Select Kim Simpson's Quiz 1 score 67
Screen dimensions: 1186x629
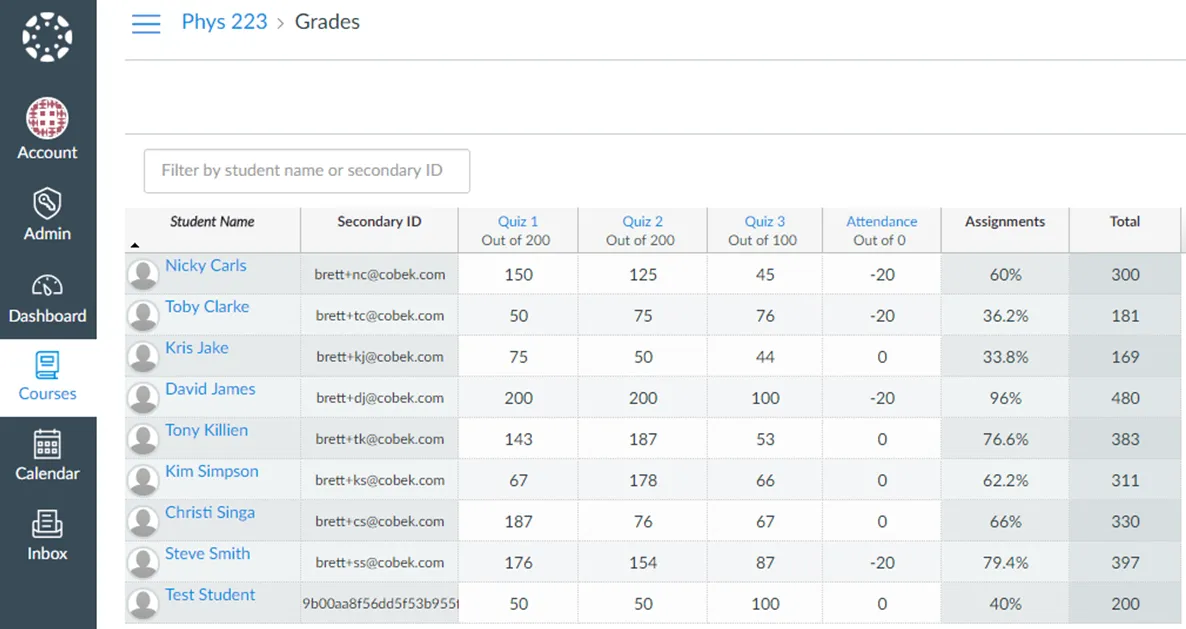click(518, 480)
